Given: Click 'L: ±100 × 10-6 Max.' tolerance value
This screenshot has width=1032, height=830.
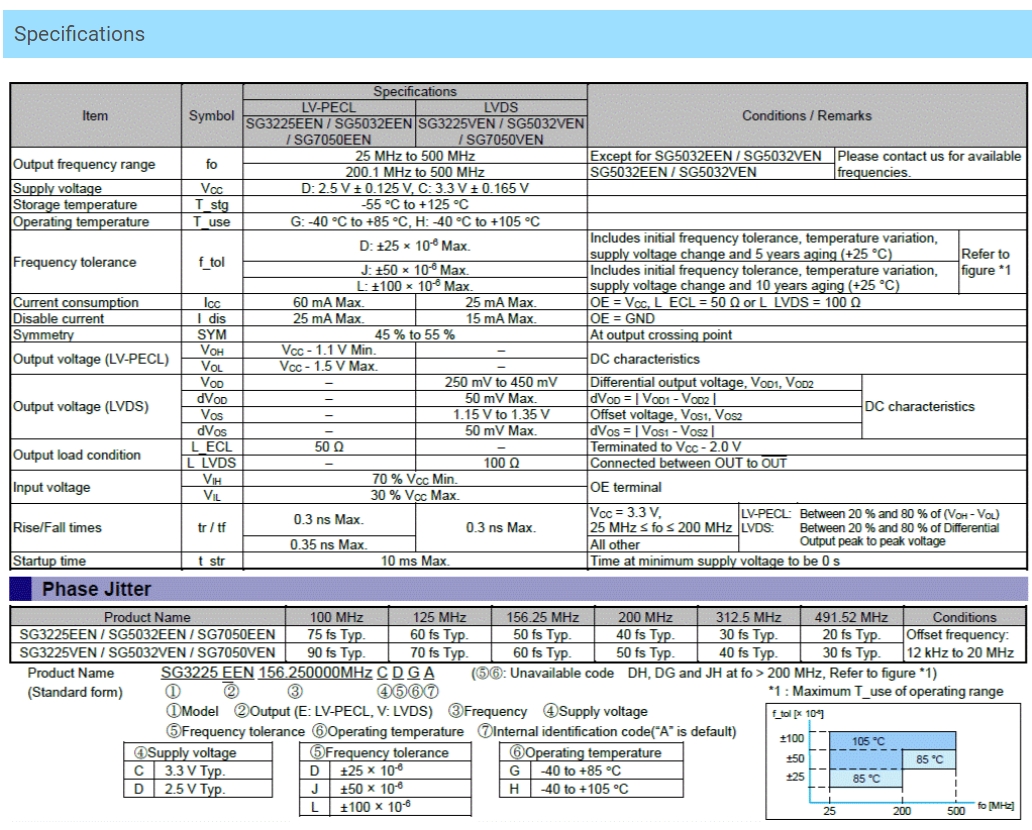Looking at the screenshot, I should tap(415, 286).
